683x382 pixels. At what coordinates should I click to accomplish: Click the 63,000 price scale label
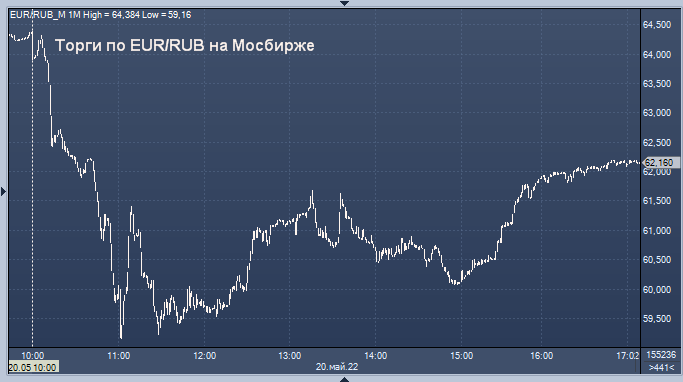click(657, 113)
